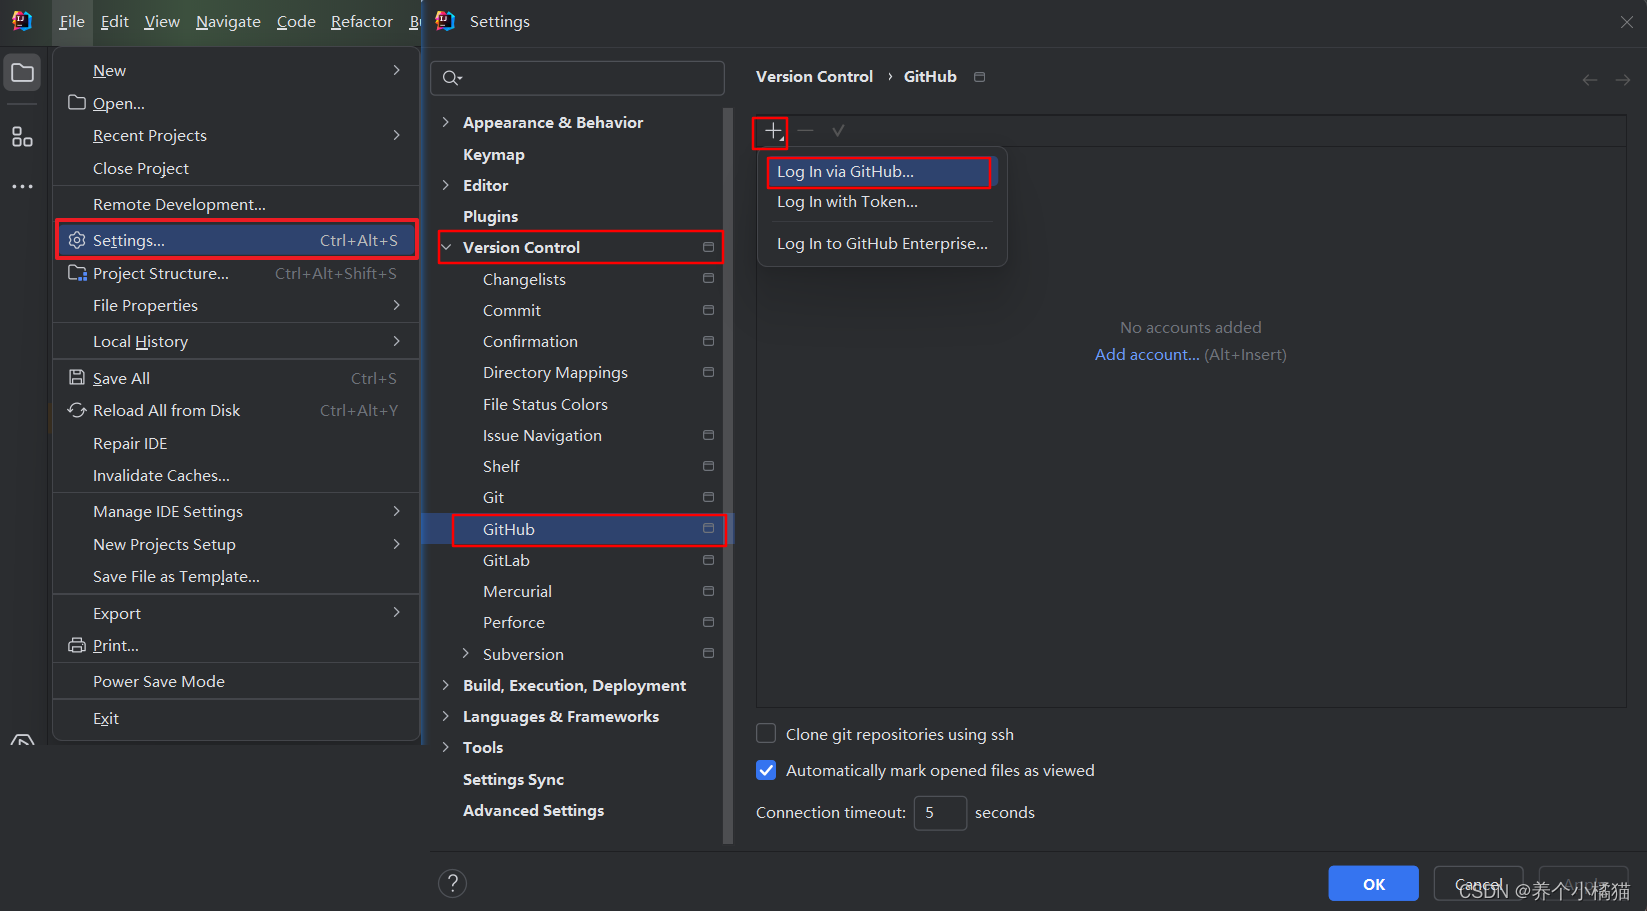The width and height of the screenshot is (1647, 911).
Task: Open the Navigate menu
Action: click(228, 21)
